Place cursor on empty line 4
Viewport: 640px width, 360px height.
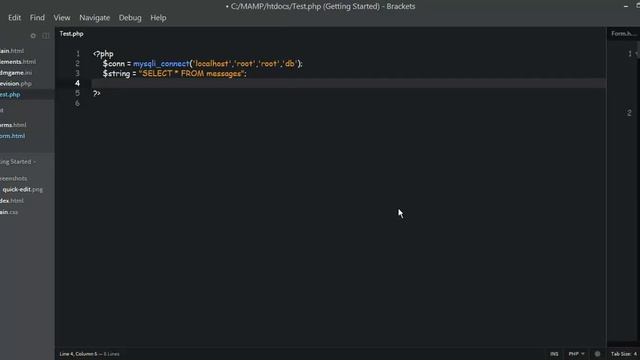pos(349,83)
